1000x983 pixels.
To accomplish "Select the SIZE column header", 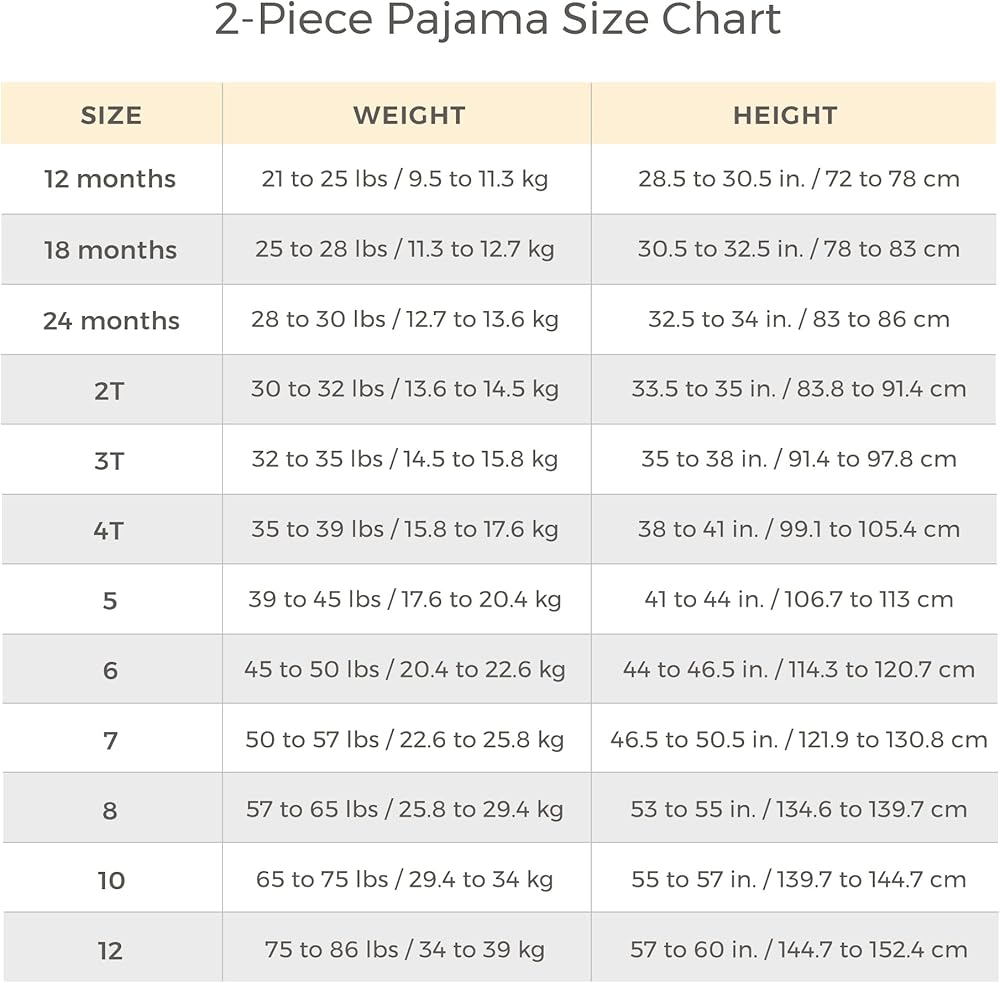I will pos(111,115).
